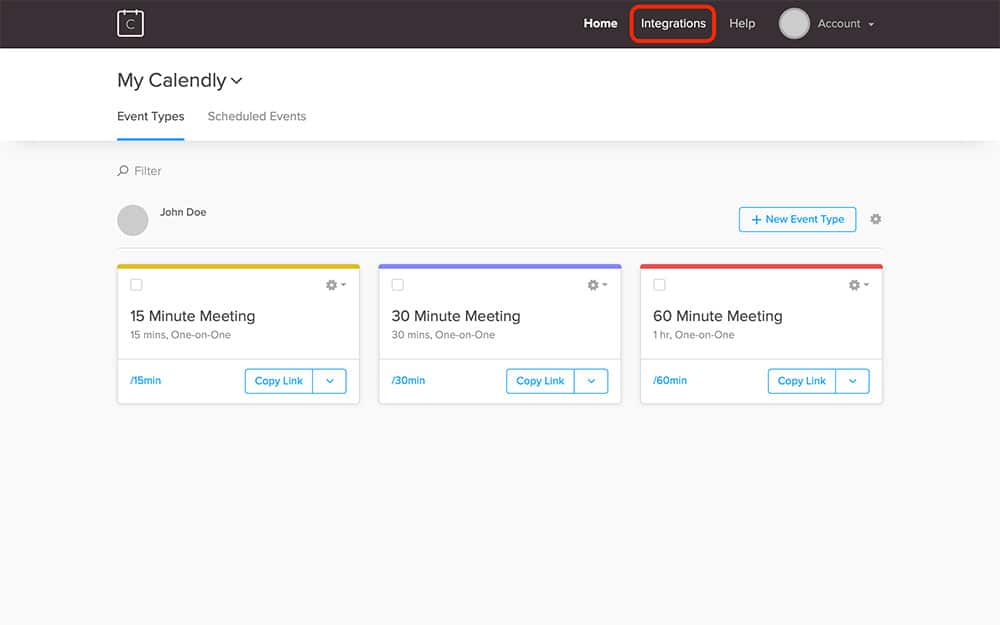This screenshot has height=625, width=1000.
Task: Open the Account dropdown menu
Action: [845, 24]
